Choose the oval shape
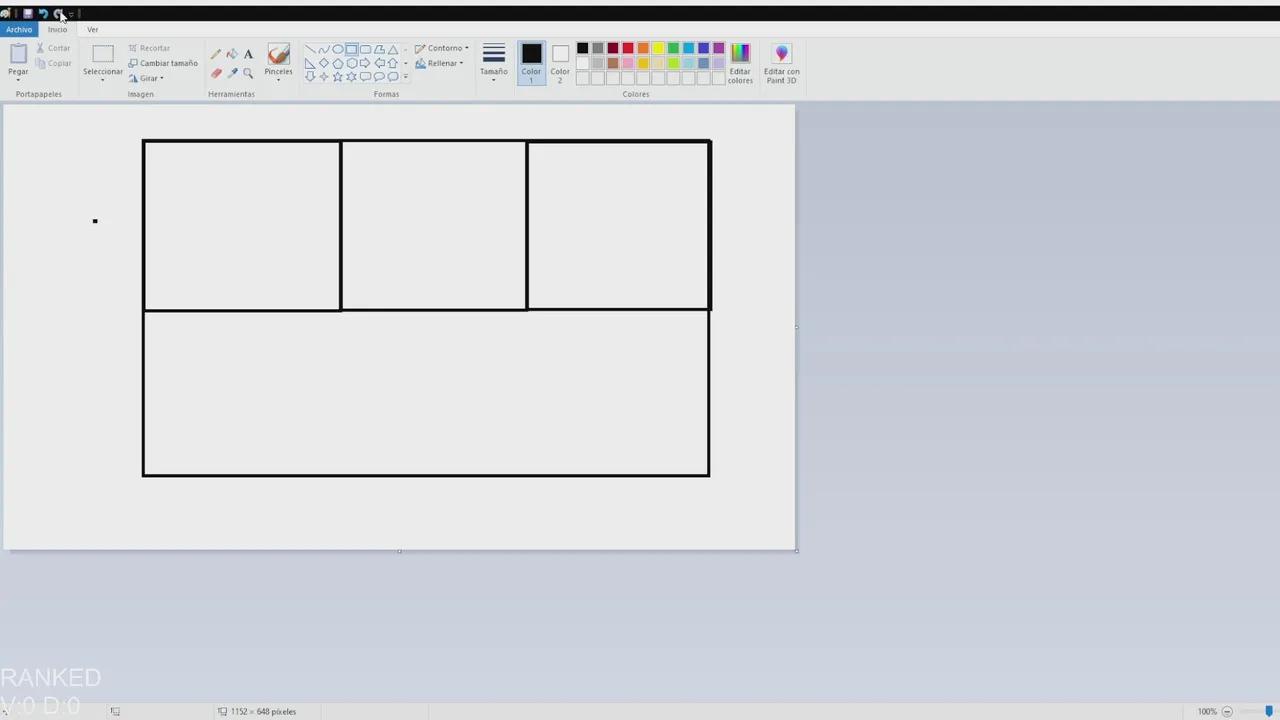Image resolution: width=1280 pixels, height=720 pixels. (338, 48)
